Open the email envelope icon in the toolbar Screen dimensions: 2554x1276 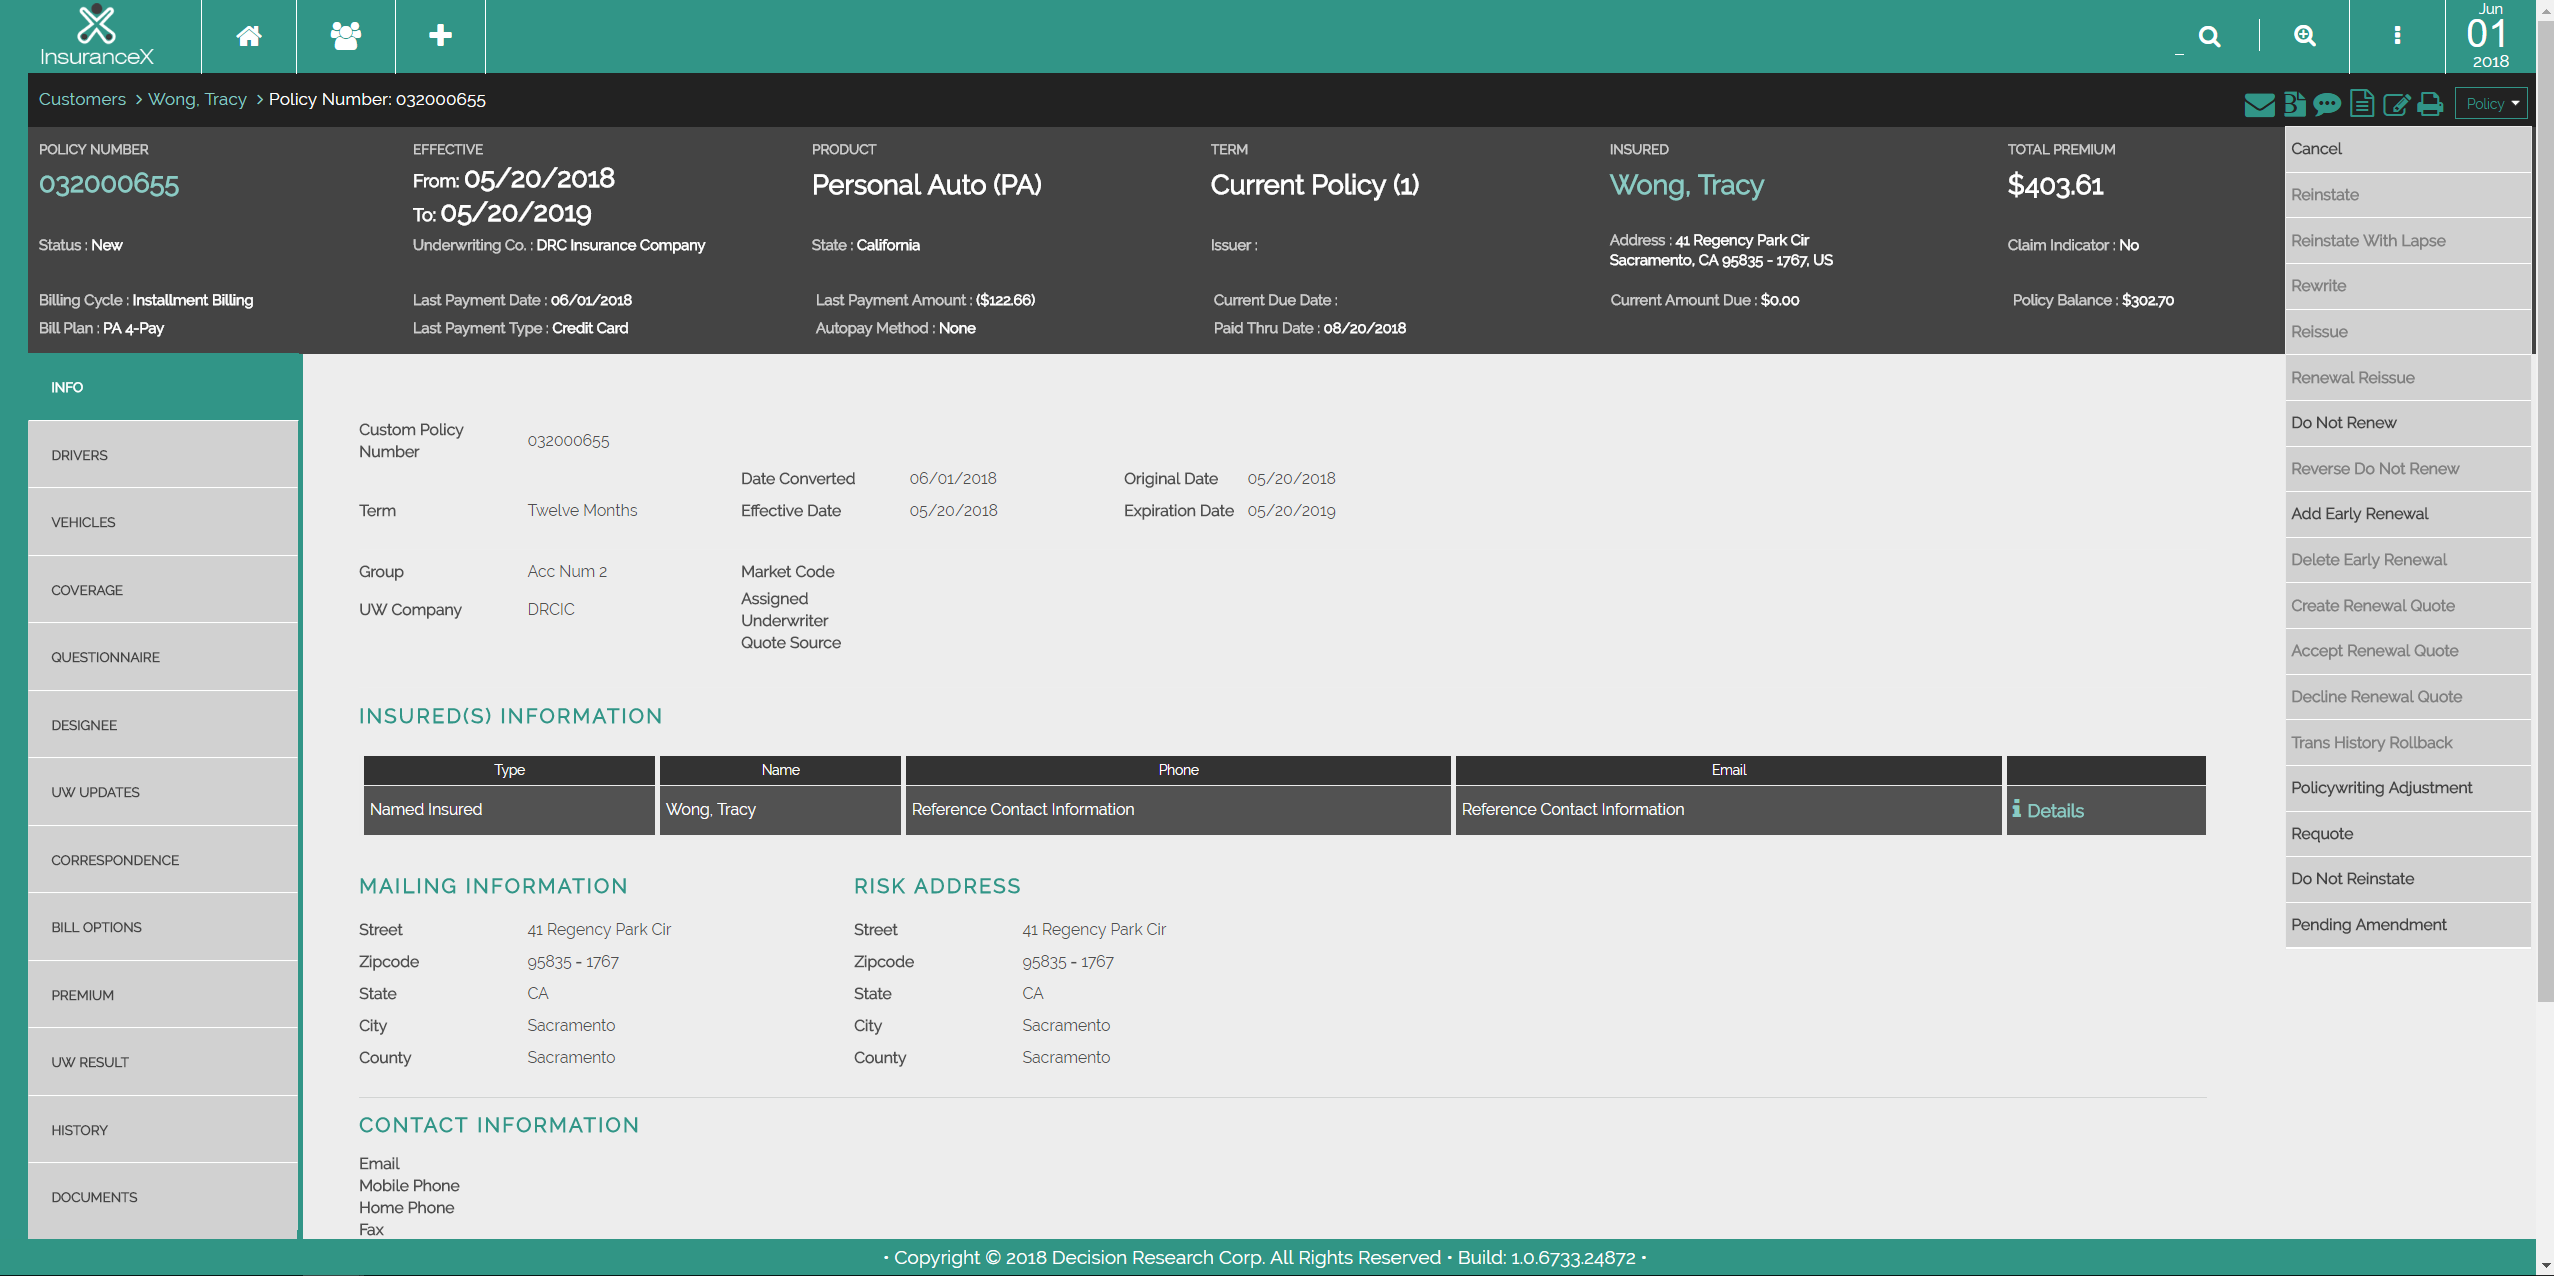click(2259, 103)
